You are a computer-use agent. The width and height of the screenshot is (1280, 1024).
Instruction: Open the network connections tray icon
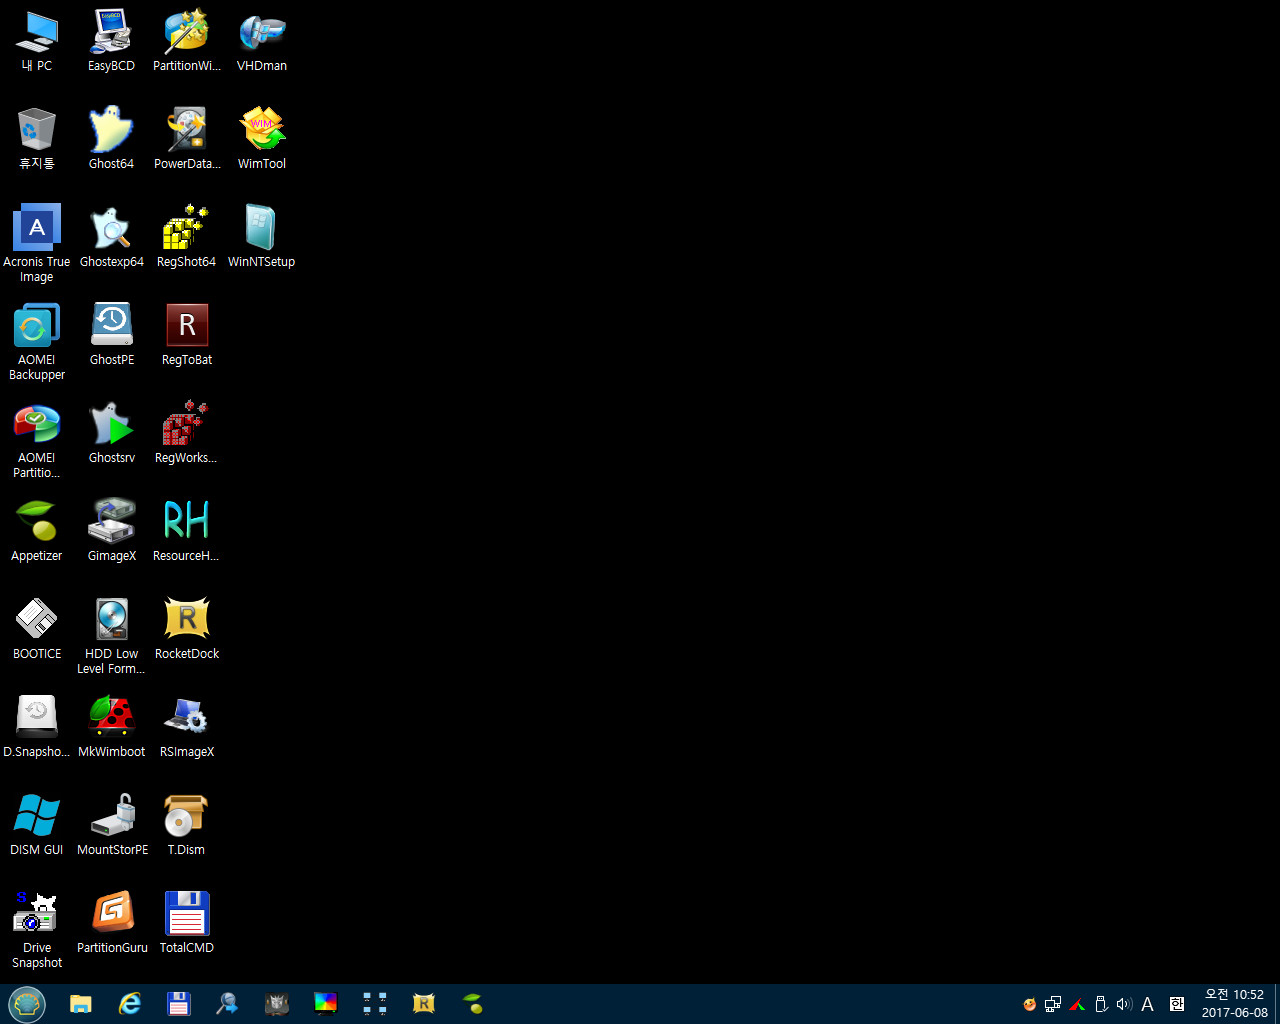[x=1053, y=1004]
